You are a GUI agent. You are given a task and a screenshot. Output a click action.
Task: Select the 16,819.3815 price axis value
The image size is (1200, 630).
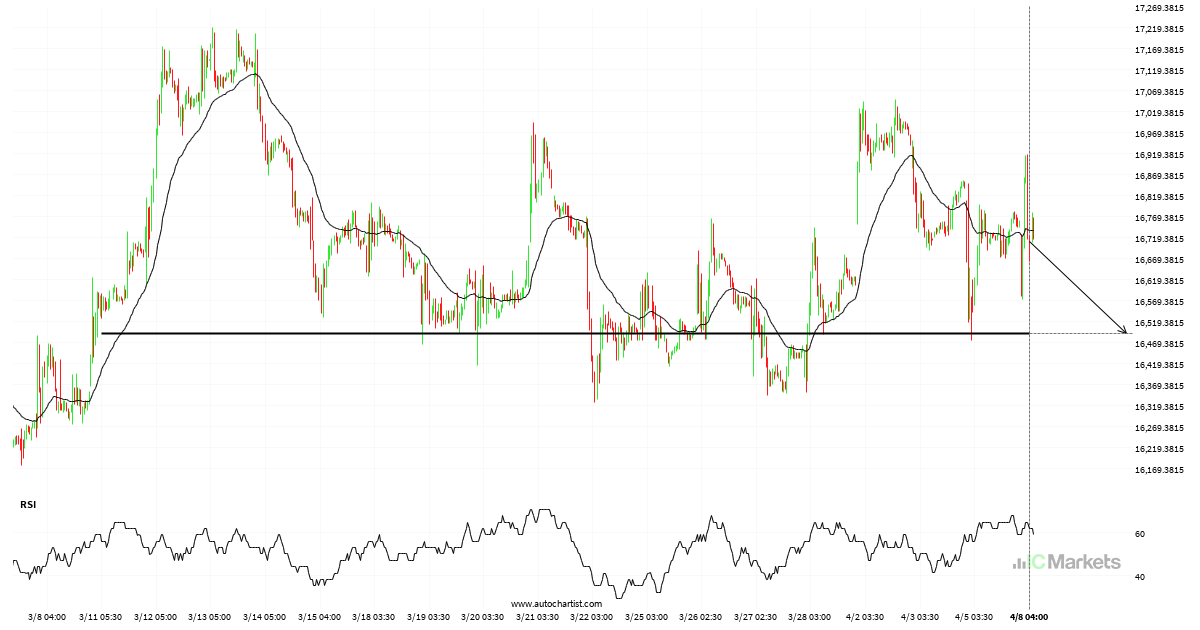tap(1160, 197)
